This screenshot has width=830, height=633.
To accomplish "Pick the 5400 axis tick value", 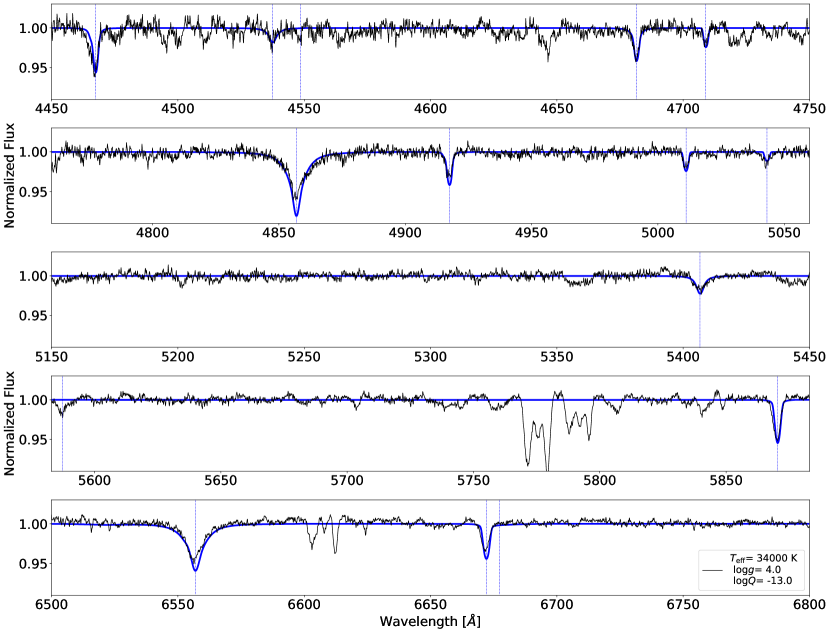I will click(683, 357).
